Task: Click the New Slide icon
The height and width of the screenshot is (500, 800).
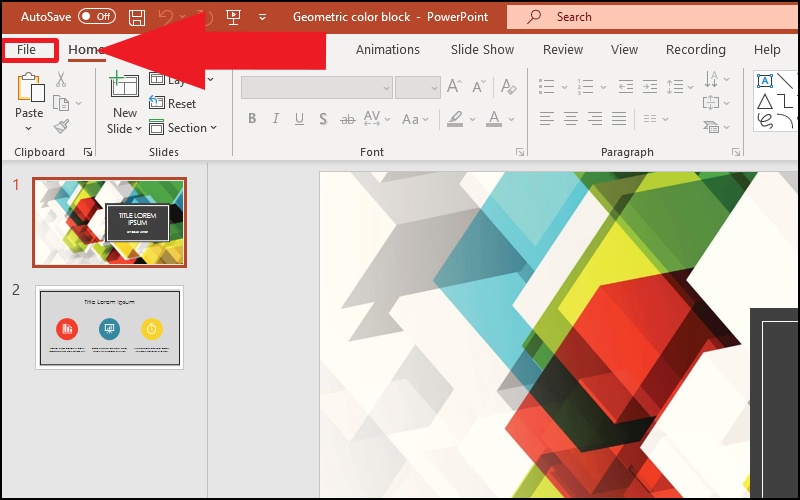Action: click(124, 85)
